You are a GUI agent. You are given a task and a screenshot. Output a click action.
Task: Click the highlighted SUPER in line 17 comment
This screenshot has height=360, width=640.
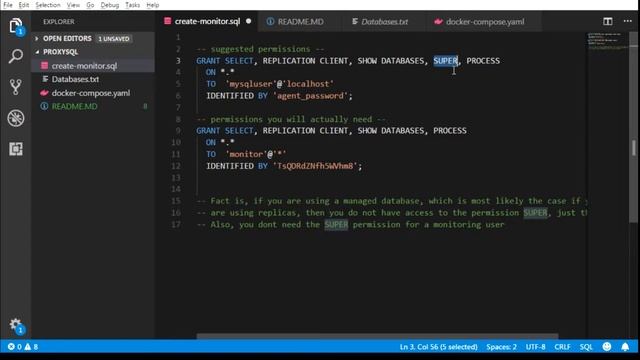(x=336, y=224)
